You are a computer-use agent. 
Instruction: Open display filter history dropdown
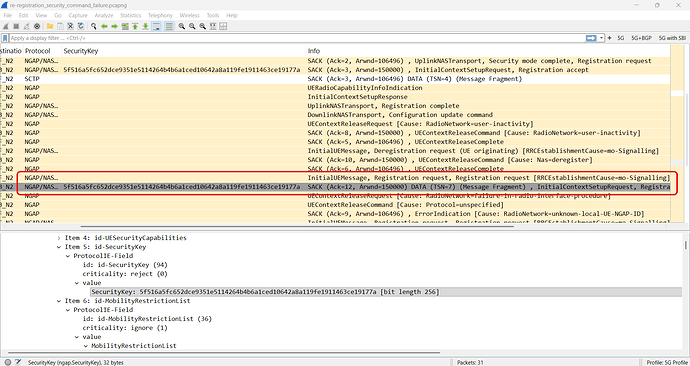[601, 38]
